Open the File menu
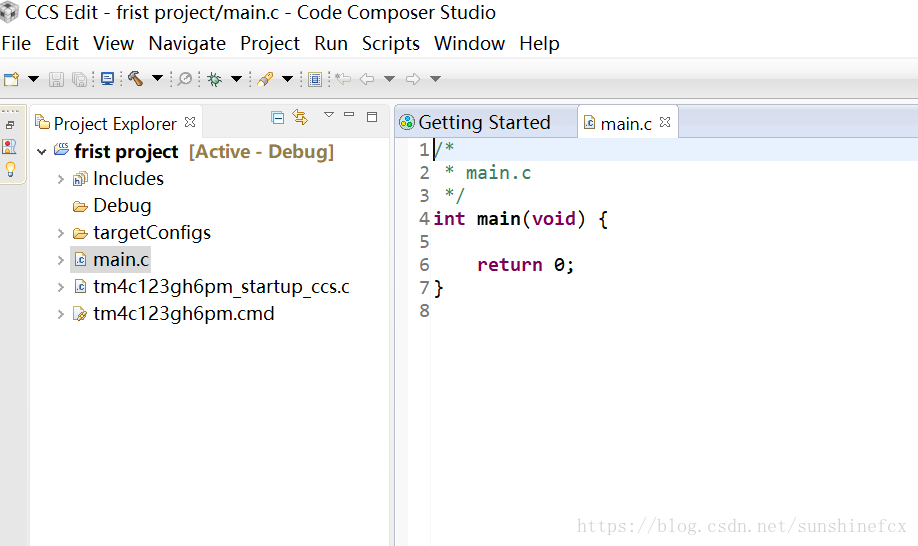 pos(16,43)
